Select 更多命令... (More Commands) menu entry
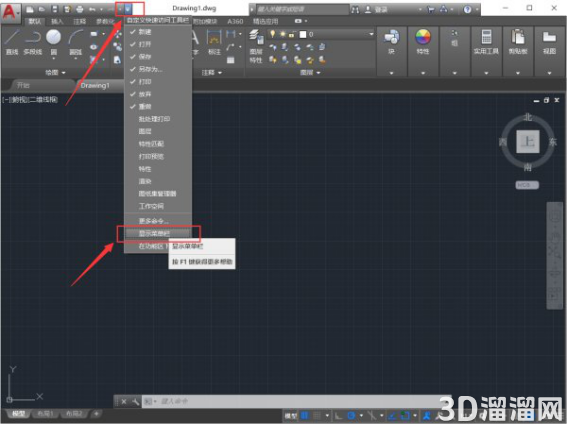Image resolution: width=567 pixels, height=425 pixels. point(158,220)
